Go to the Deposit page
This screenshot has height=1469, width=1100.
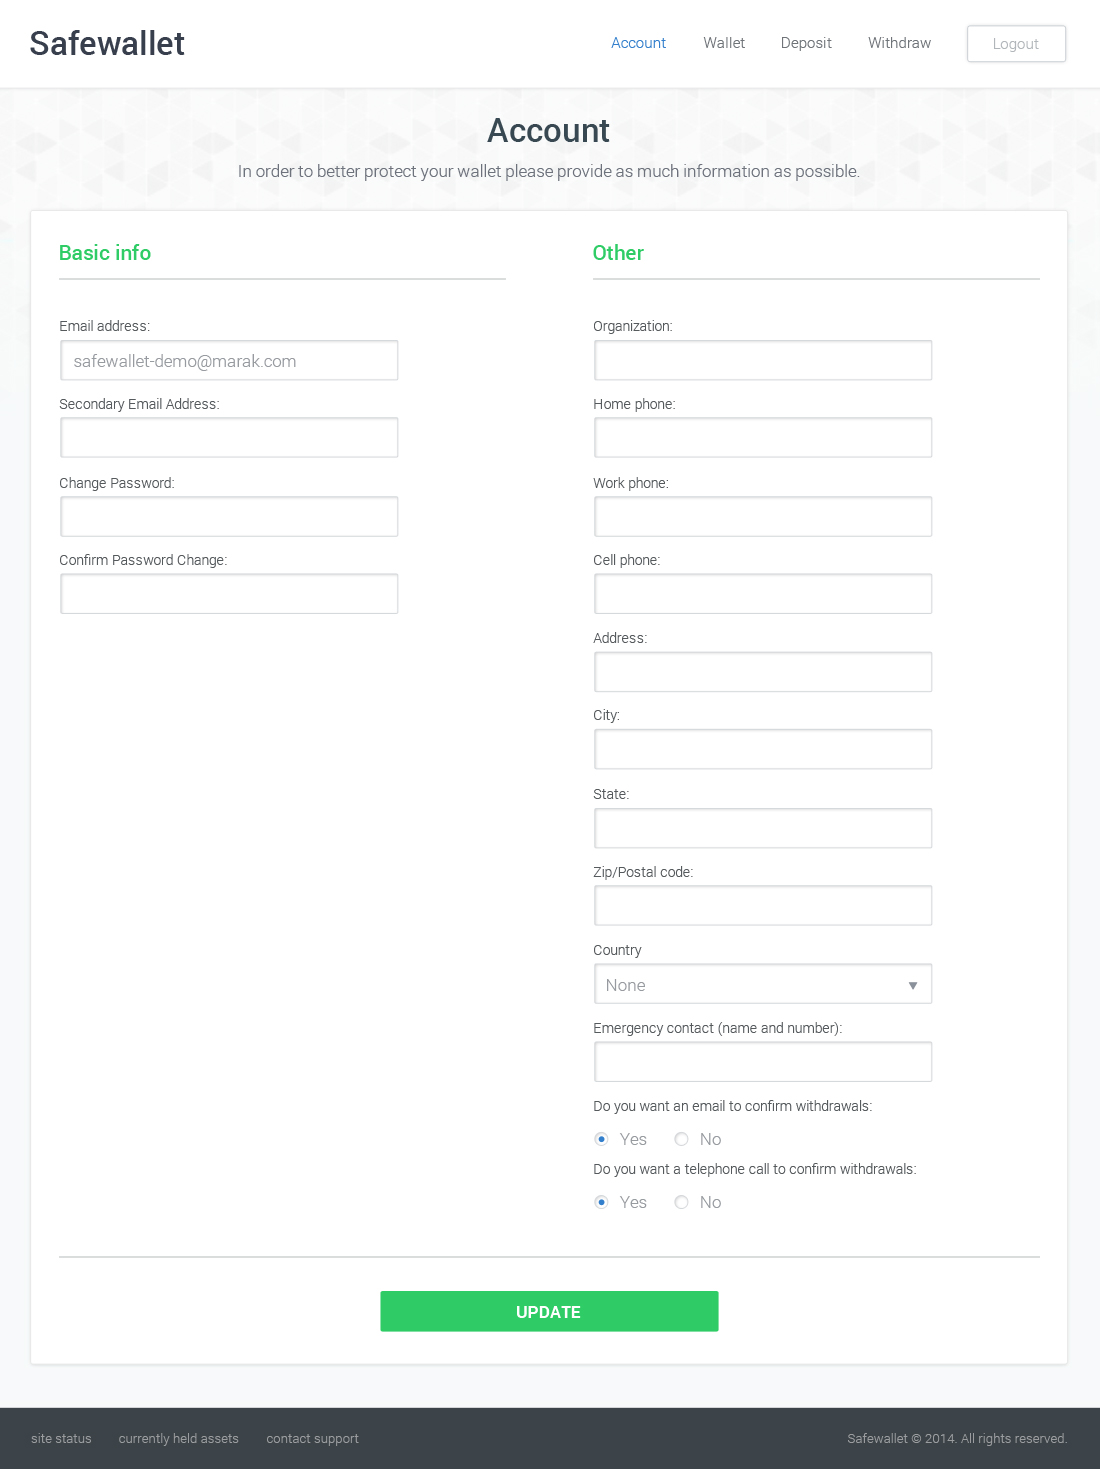click(x=806, y=43)
